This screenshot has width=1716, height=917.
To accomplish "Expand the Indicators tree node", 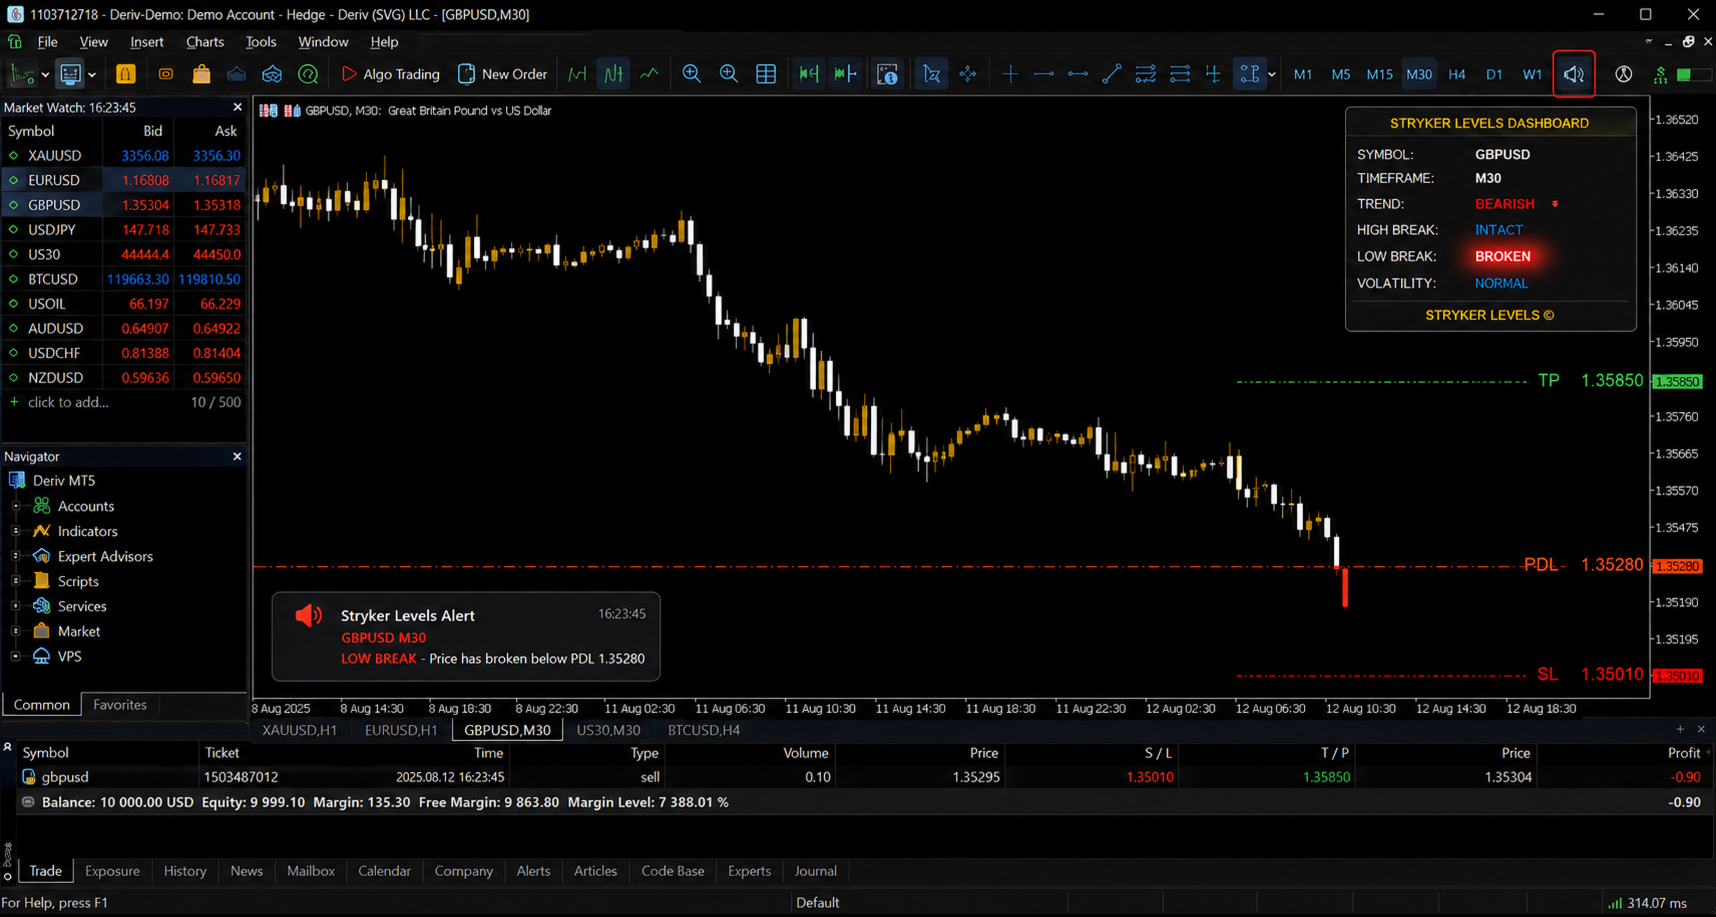I will tap(16, 531).
